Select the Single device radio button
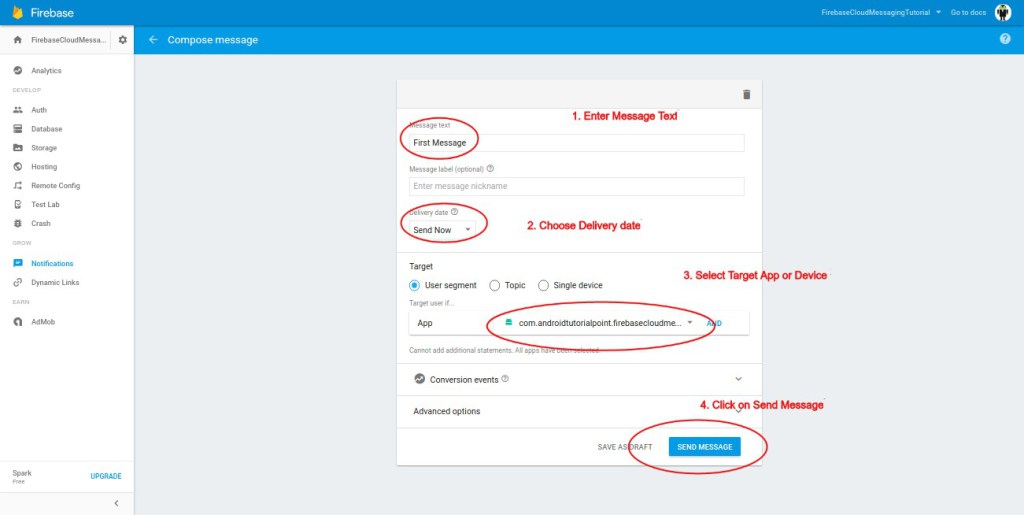 click(543, 285)
